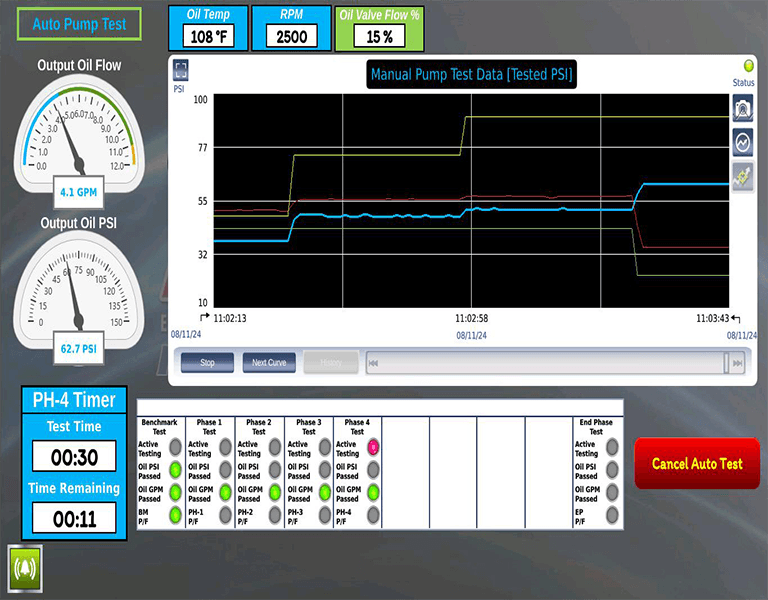Click the PH-3 P/F indicator light
This screenshot has height=600, width=768.
click(x=325, y=515)
